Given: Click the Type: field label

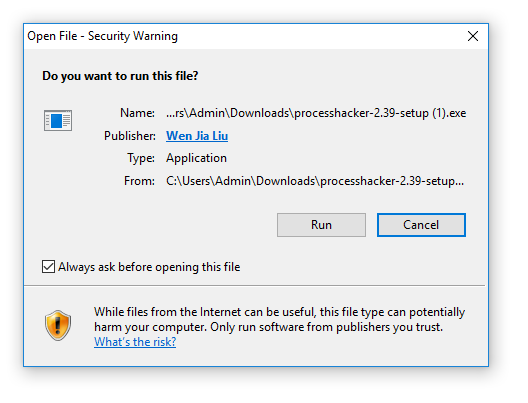Looking at the screenshot, I should (x=141, y=158).
